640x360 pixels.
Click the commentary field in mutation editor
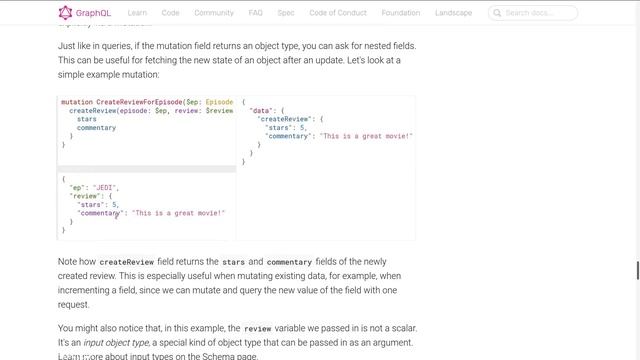(96, 128)
